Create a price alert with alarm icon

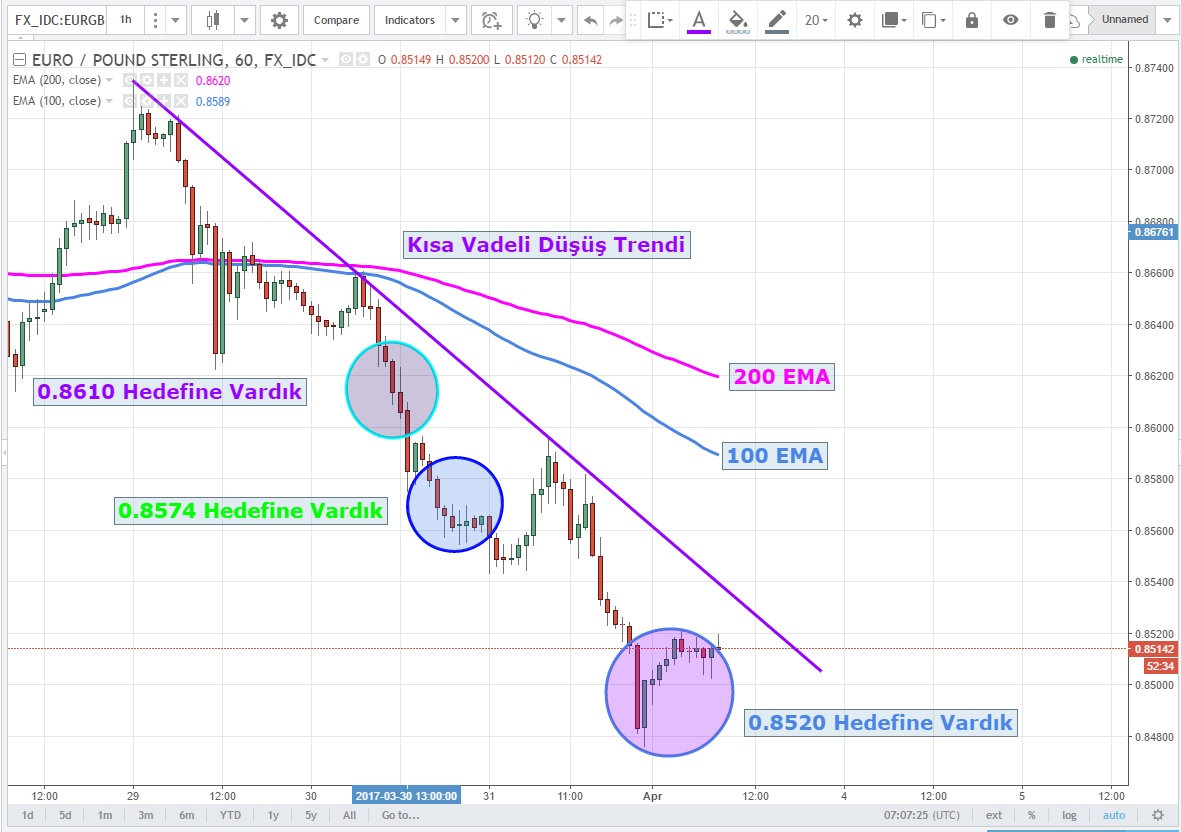coord(490,20)
